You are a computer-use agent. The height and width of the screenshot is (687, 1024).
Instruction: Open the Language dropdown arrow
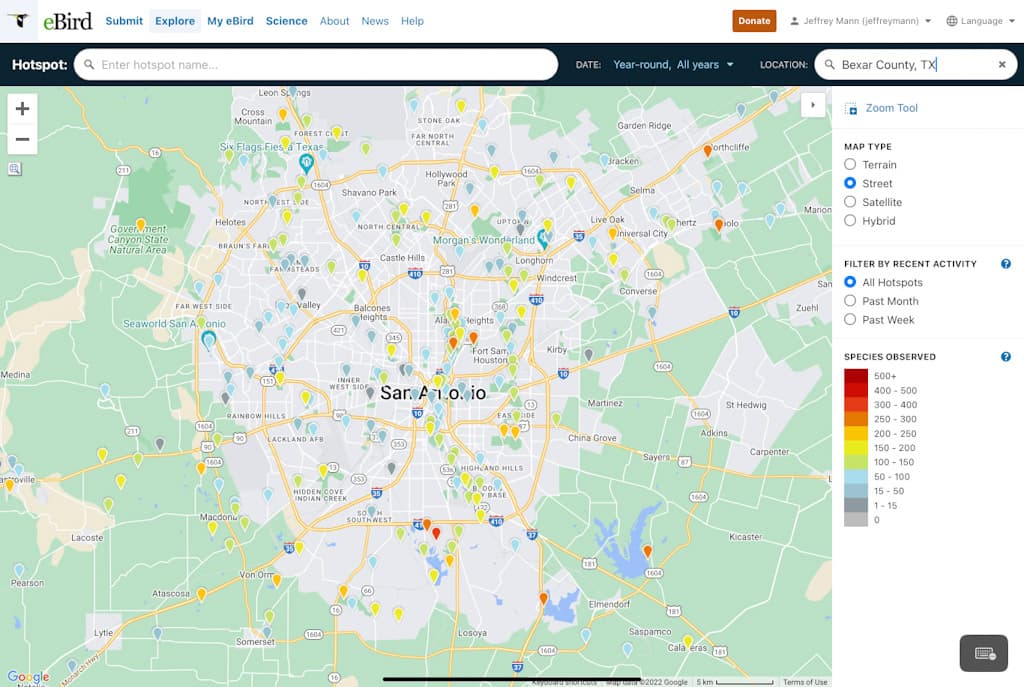(x=1012, y=21)
